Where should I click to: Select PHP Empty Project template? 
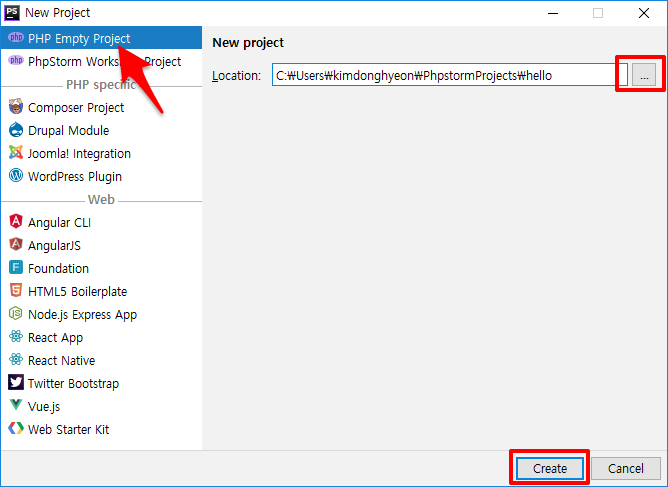101,38
